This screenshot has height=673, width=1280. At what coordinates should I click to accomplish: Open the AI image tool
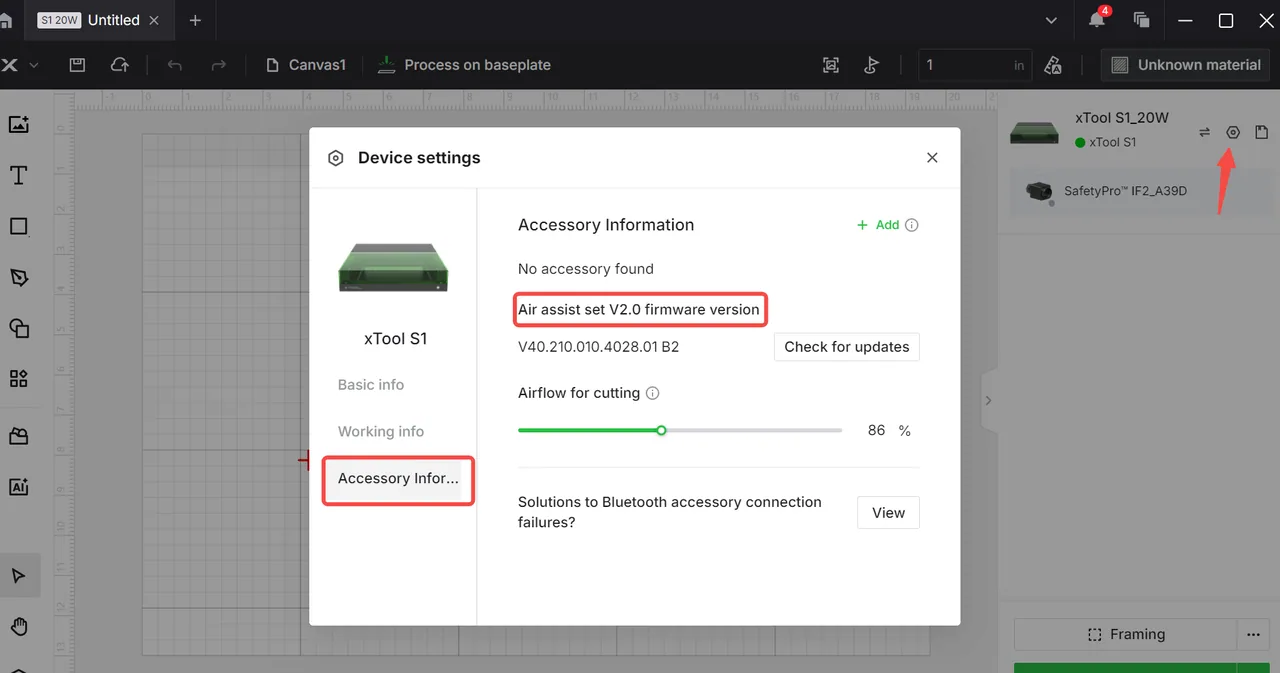pos(18,487)
